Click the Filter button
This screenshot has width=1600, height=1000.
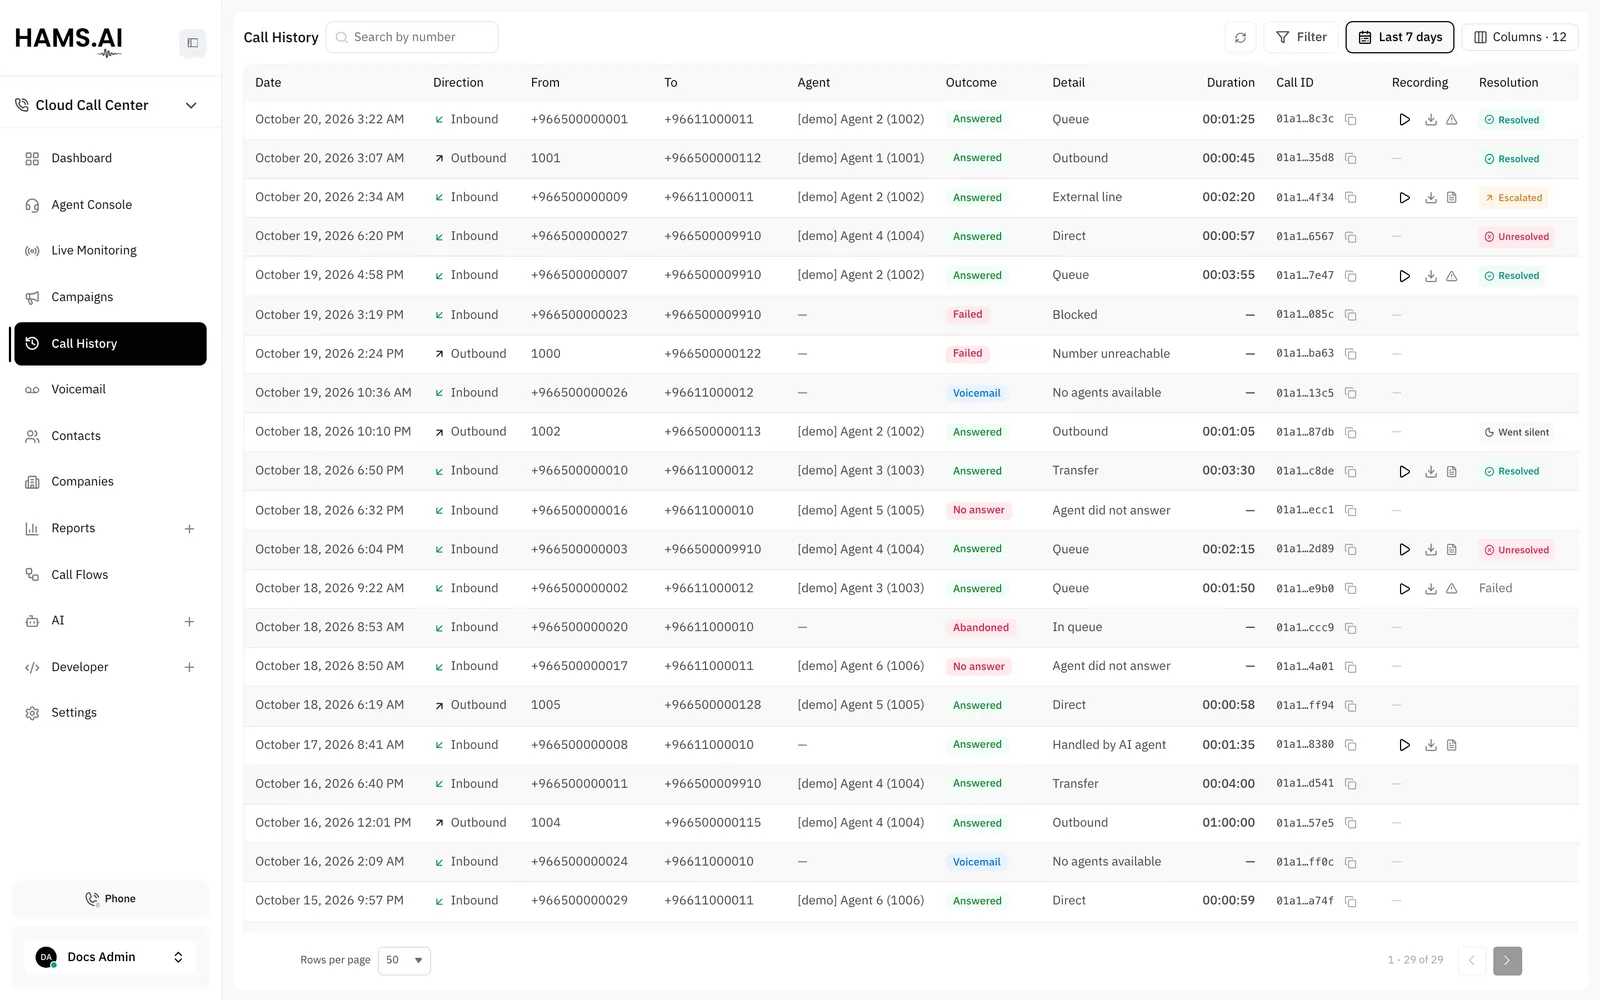click(x=1301, y=37)
